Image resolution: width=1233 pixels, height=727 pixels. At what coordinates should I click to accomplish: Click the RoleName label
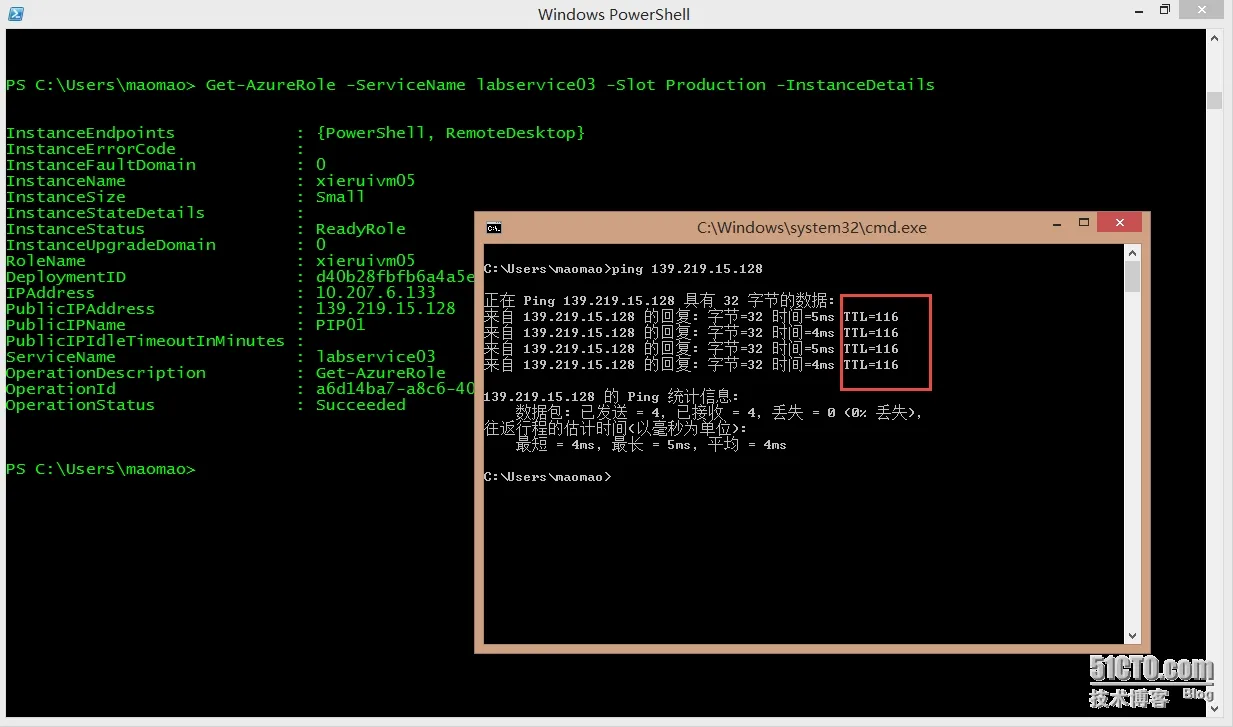click(x=45, y=261)
